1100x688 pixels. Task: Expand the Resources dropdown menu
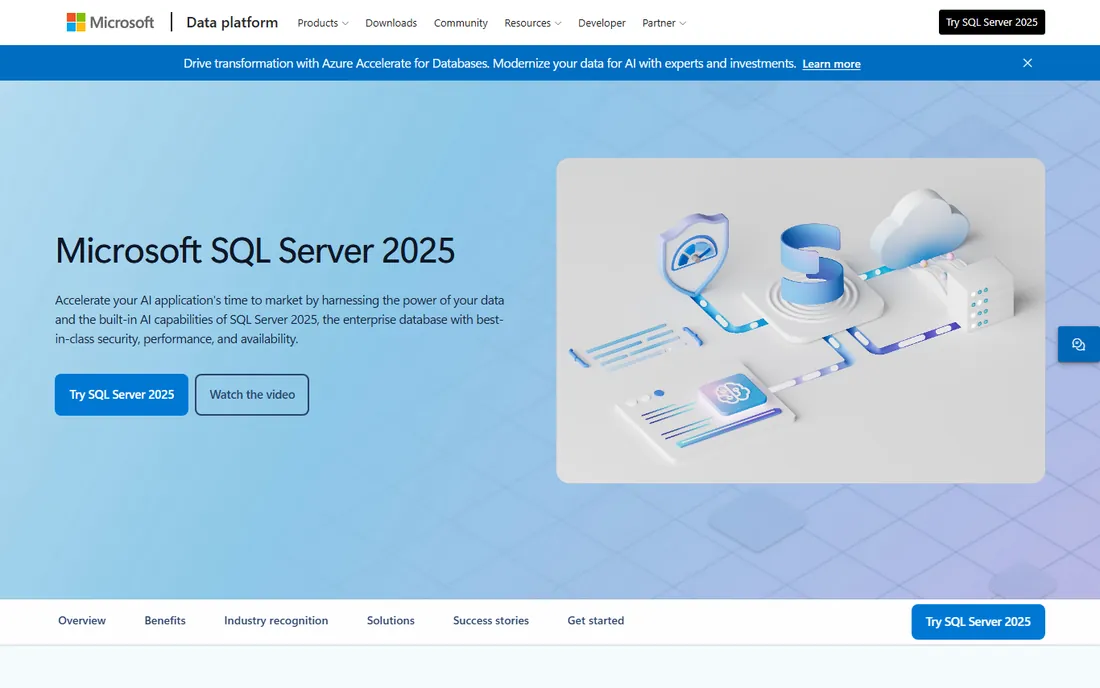click(x=532, y=23)
